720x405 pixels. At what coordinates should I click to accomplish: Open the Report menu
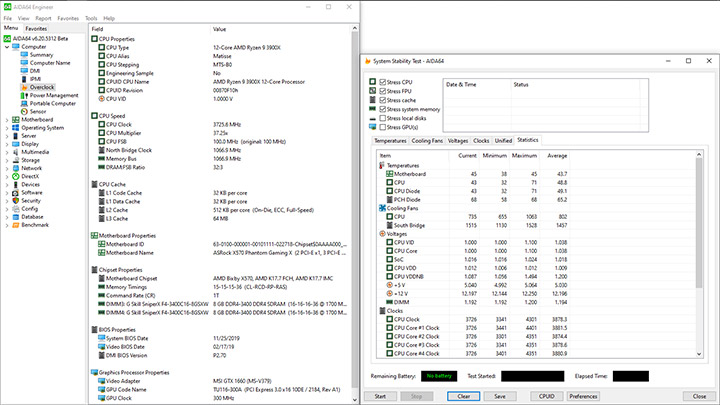[44, 18]
